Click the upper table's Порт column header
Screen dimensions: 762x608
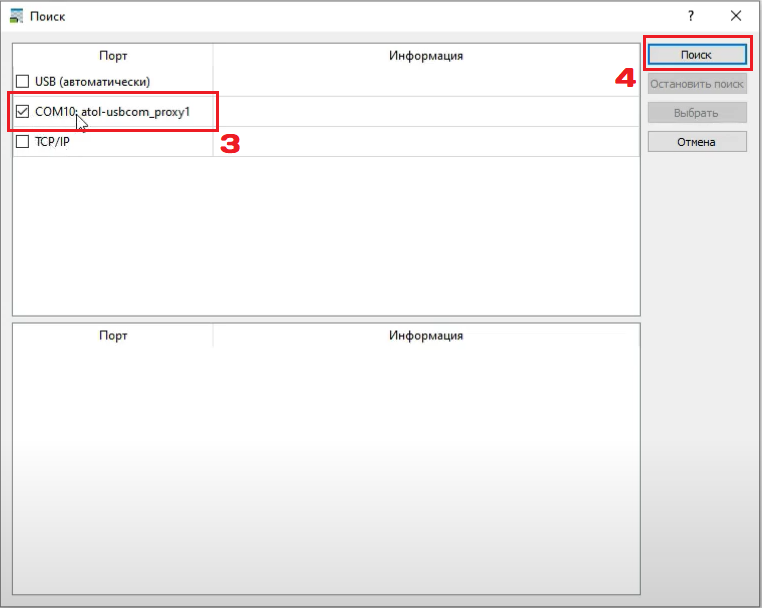tap(113, 56)
